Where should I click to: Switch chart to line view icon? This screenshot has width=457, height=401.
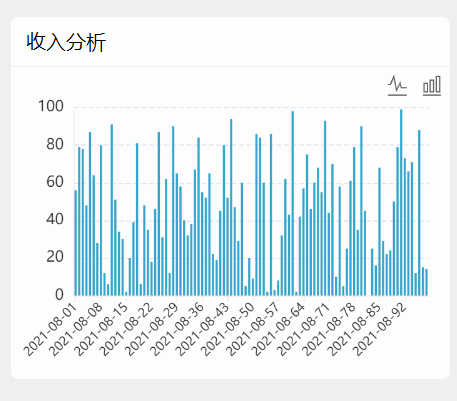(x=397, y=85)
